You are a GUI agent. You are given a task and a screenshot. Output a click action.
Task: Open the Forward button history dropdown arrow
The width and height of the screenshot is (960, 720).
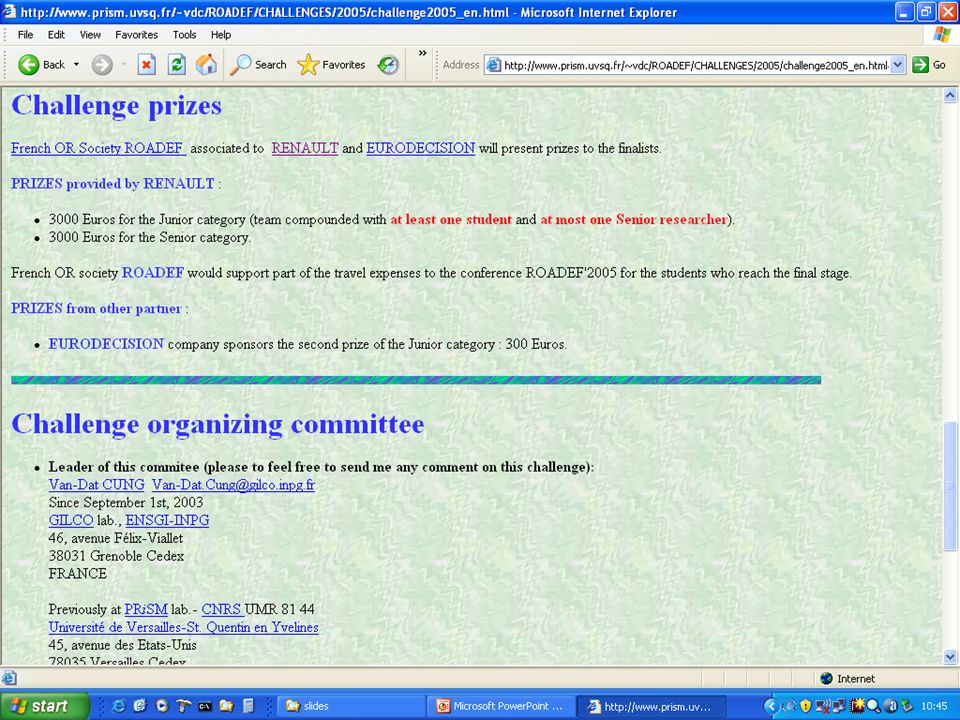point(124,64)
